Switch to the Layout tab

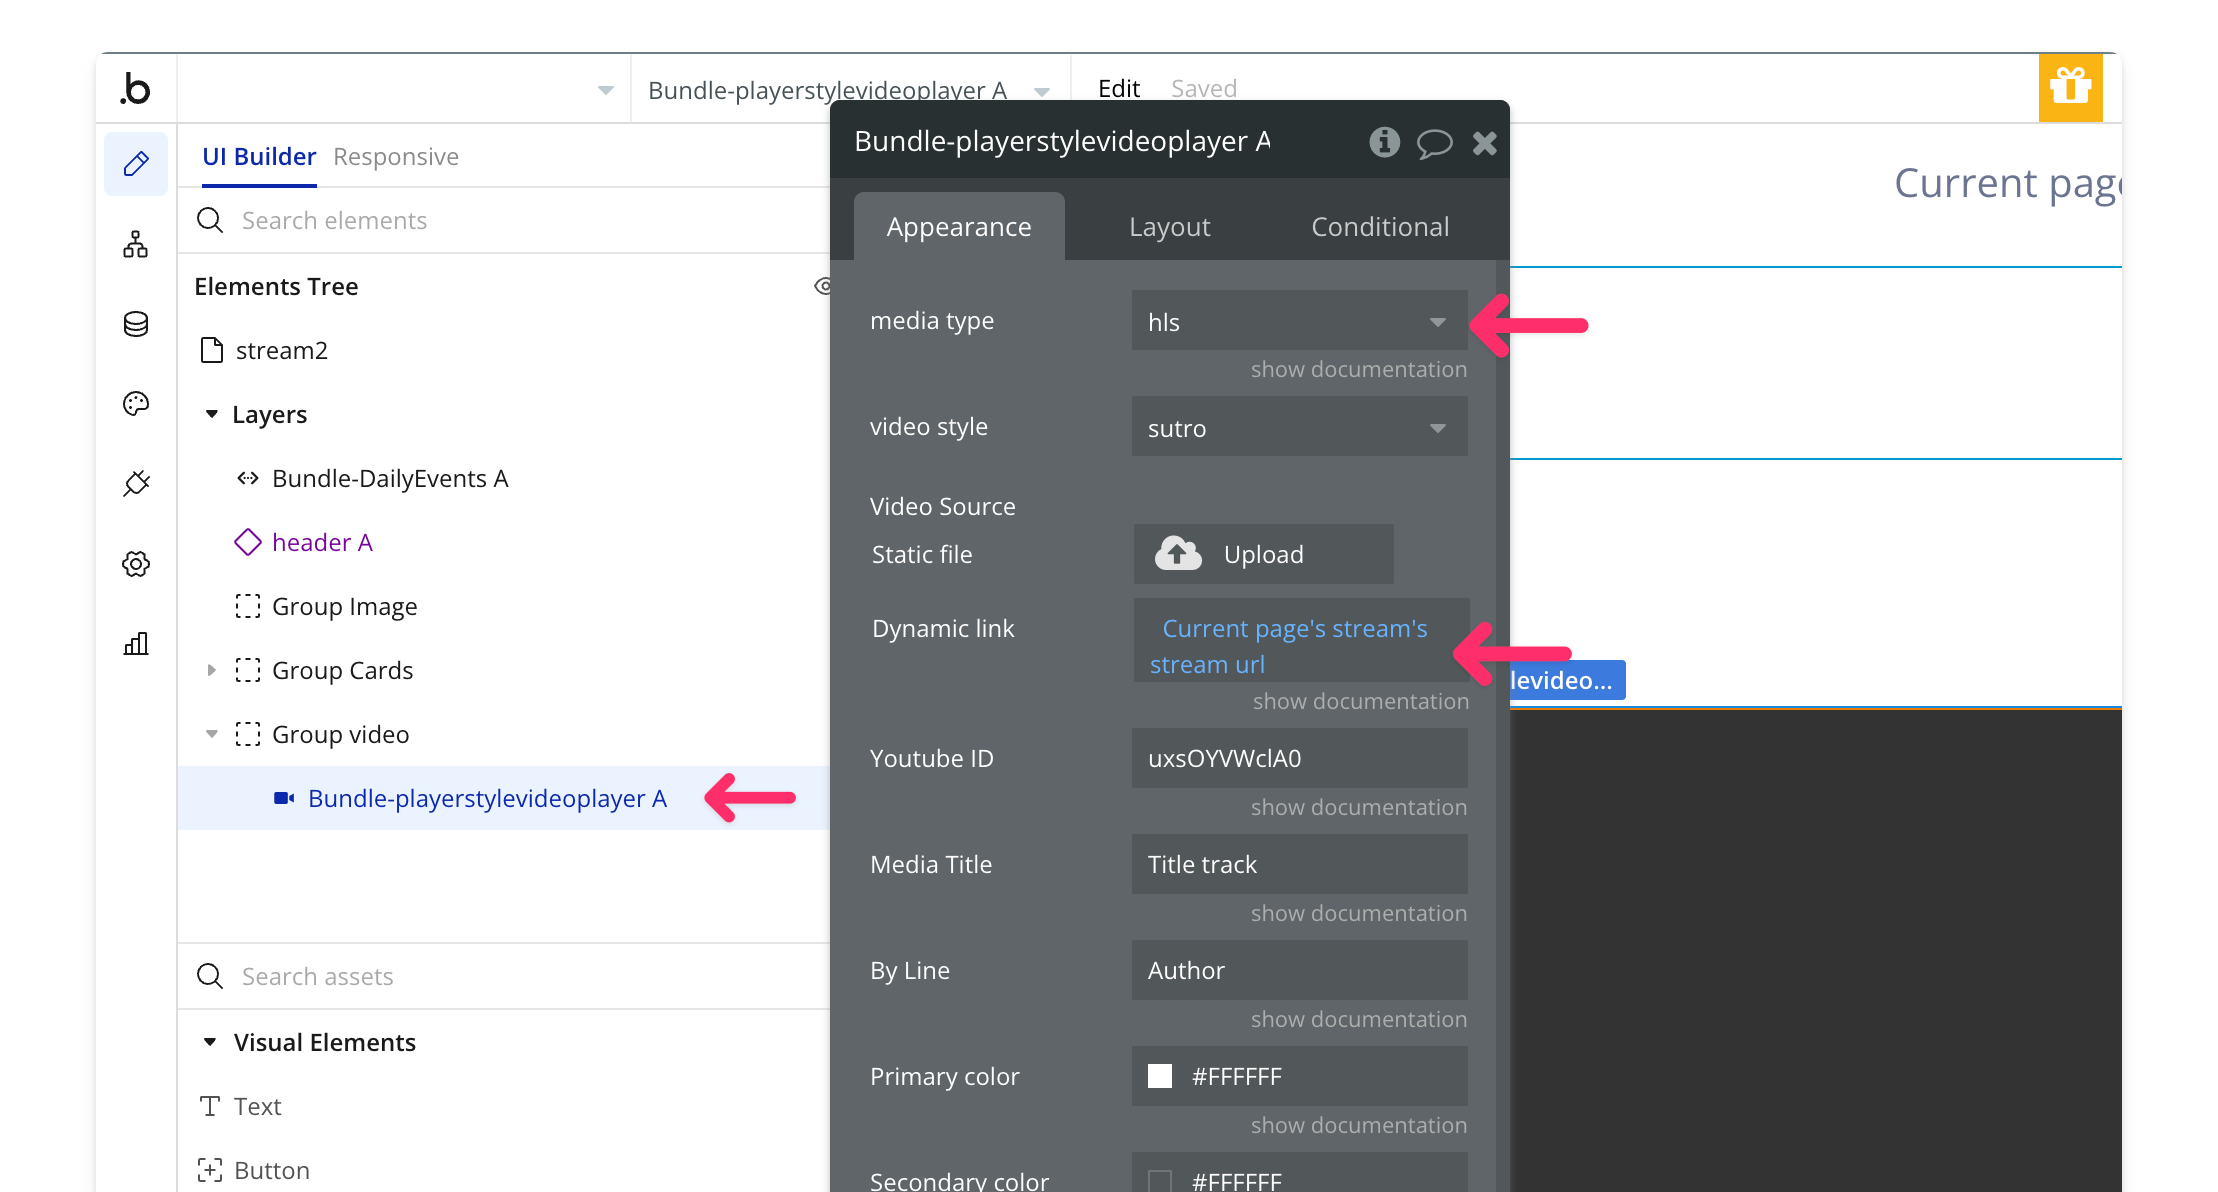click(1169, 227)
